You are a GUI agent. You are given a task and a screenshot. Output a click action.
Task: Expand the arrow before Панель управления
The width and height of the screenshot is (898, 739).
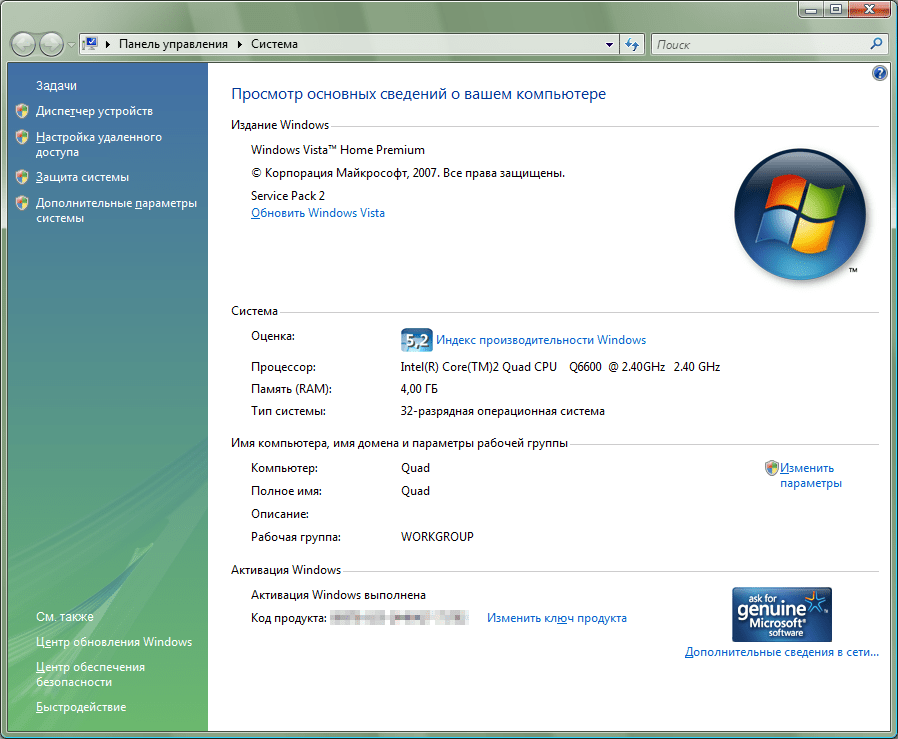(x=108, y=44)
